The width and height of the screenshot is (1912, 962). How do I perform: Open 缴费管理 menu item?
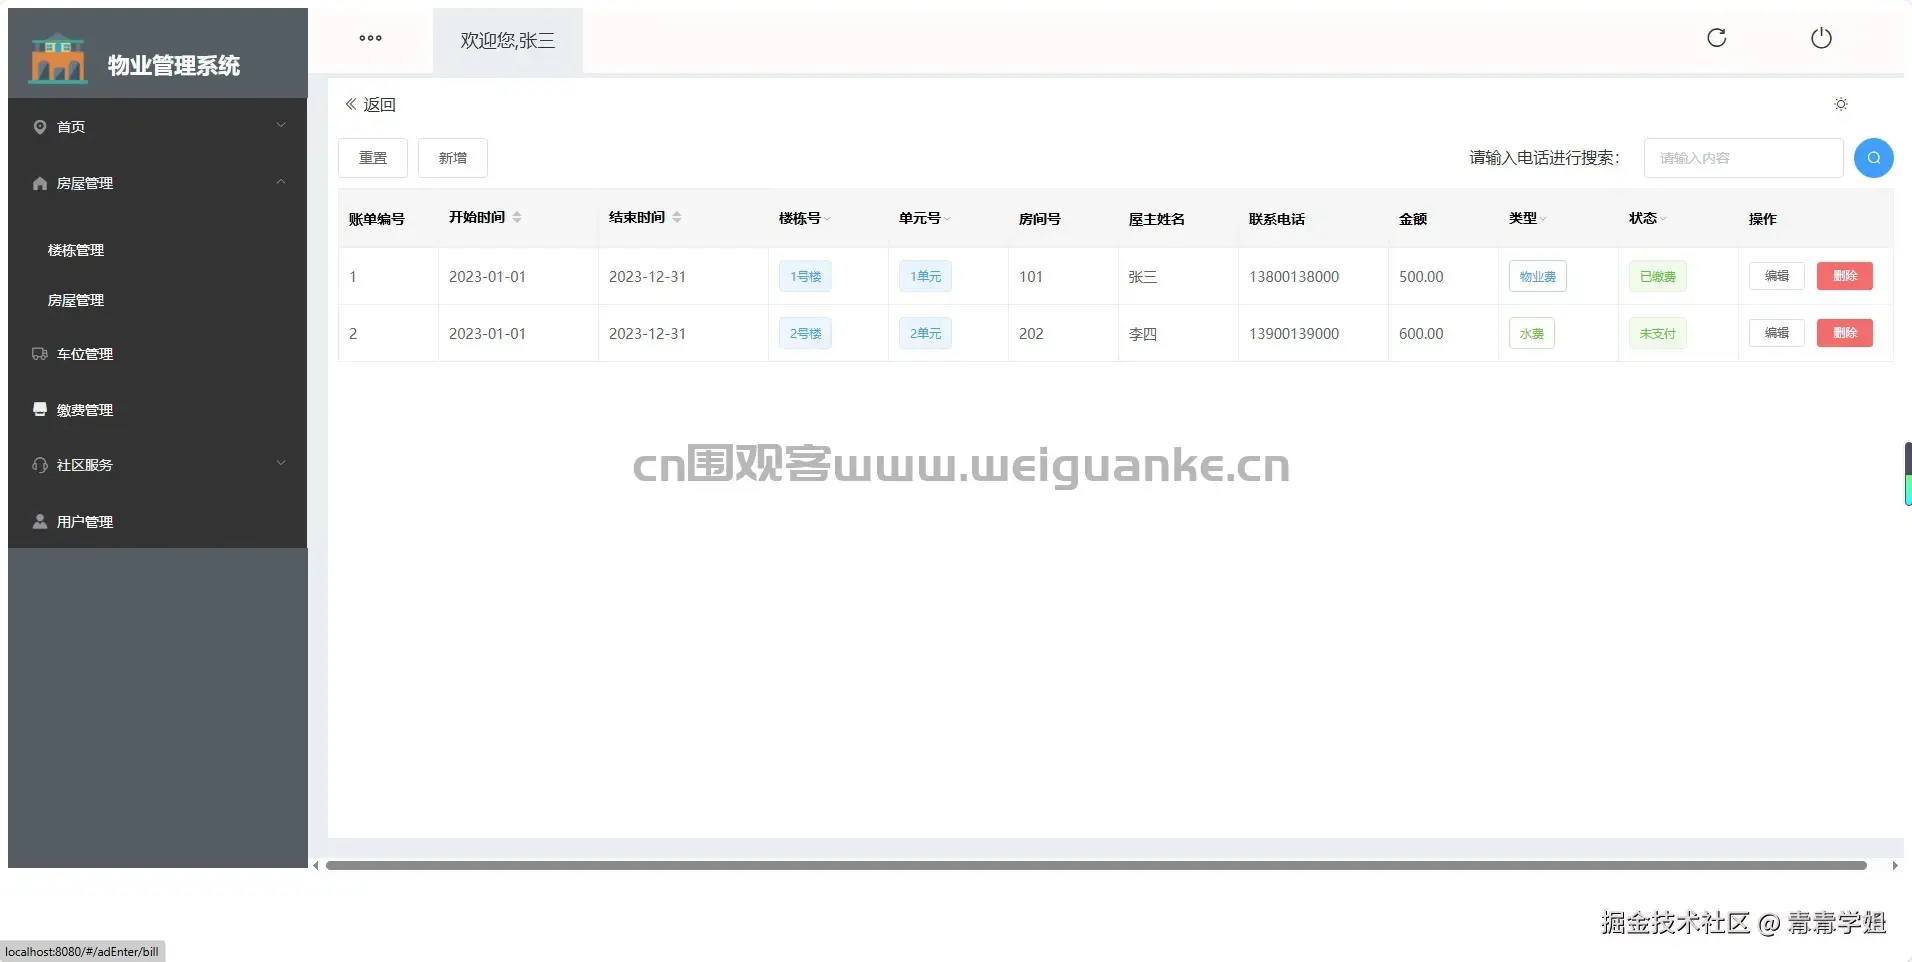click(157, 410)
